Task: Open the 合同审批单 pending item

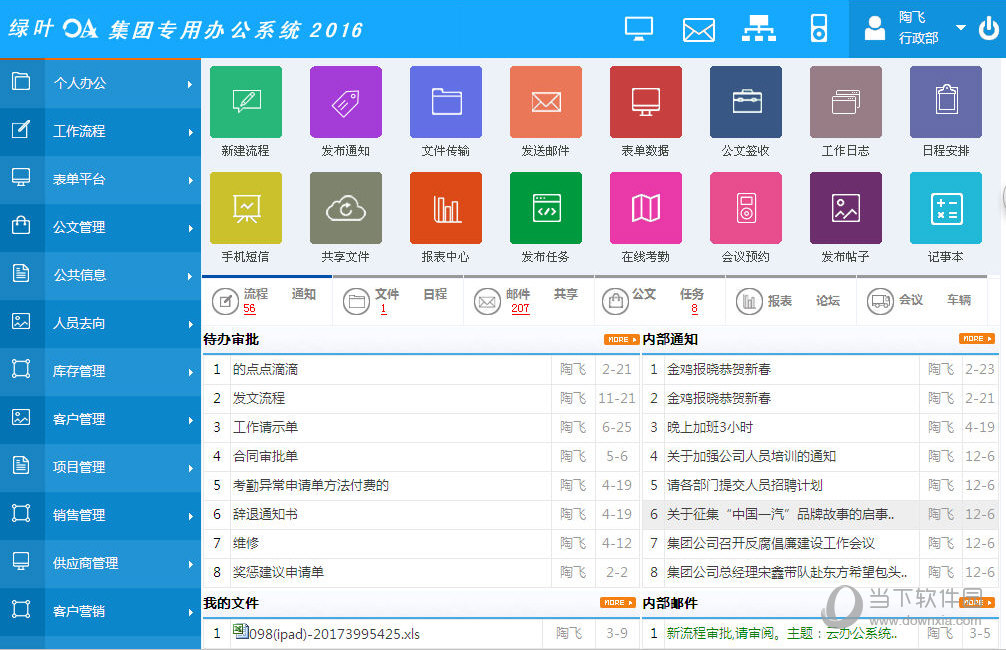Action: (266, 456)
